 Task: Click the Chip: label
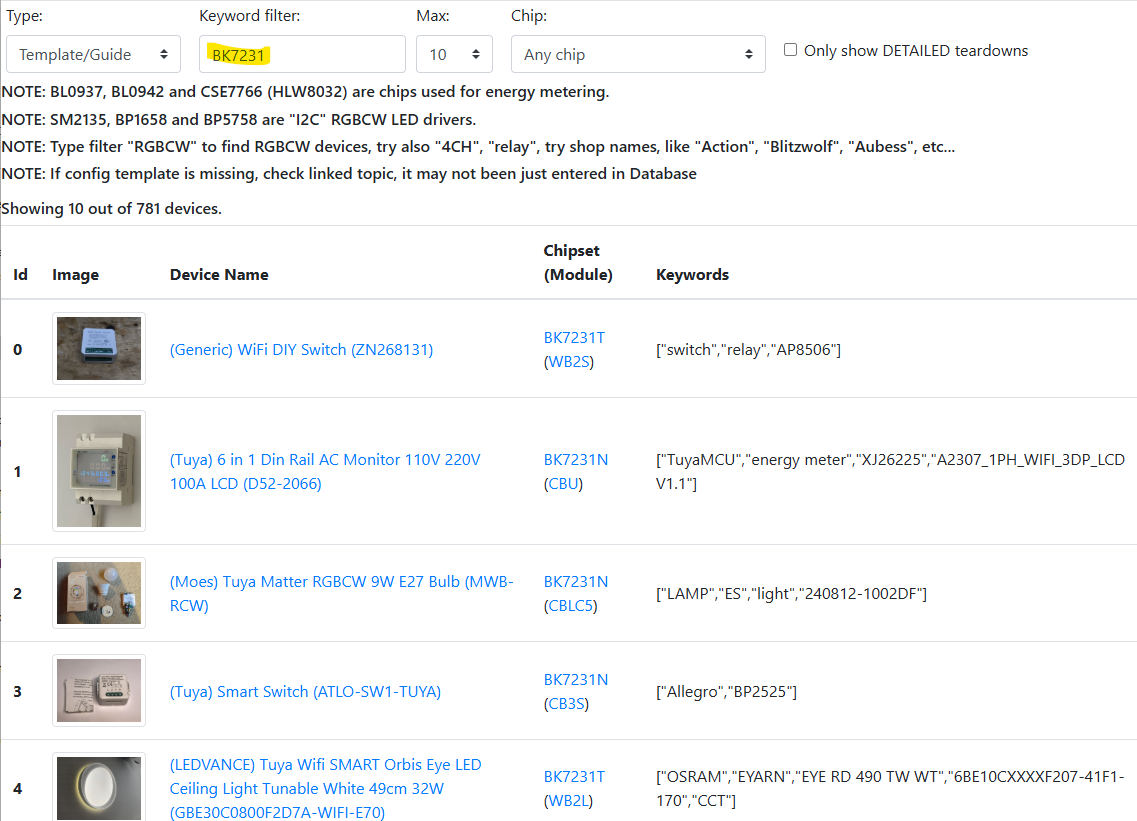[529, 16]
